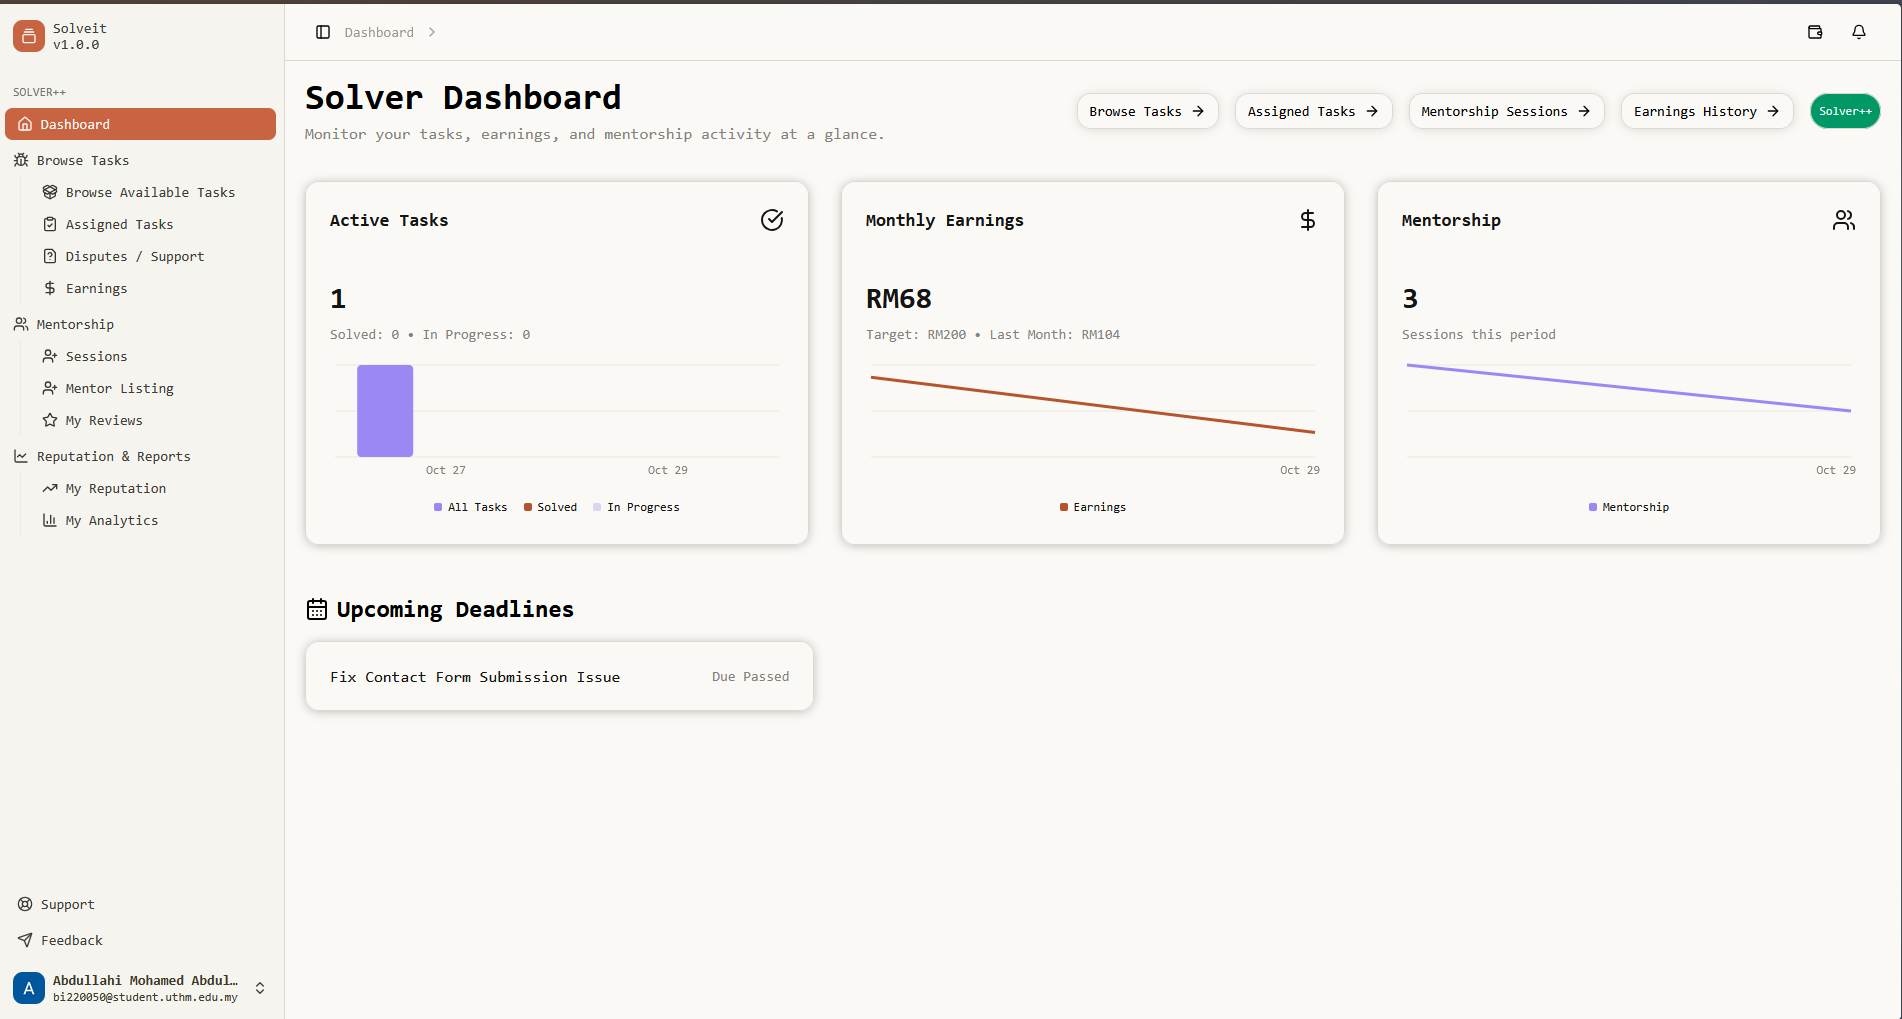The width and height of the screenshot is (1902, 1019).
Task: Select the Browse Available Tasks icon
Action: [49, 192]
